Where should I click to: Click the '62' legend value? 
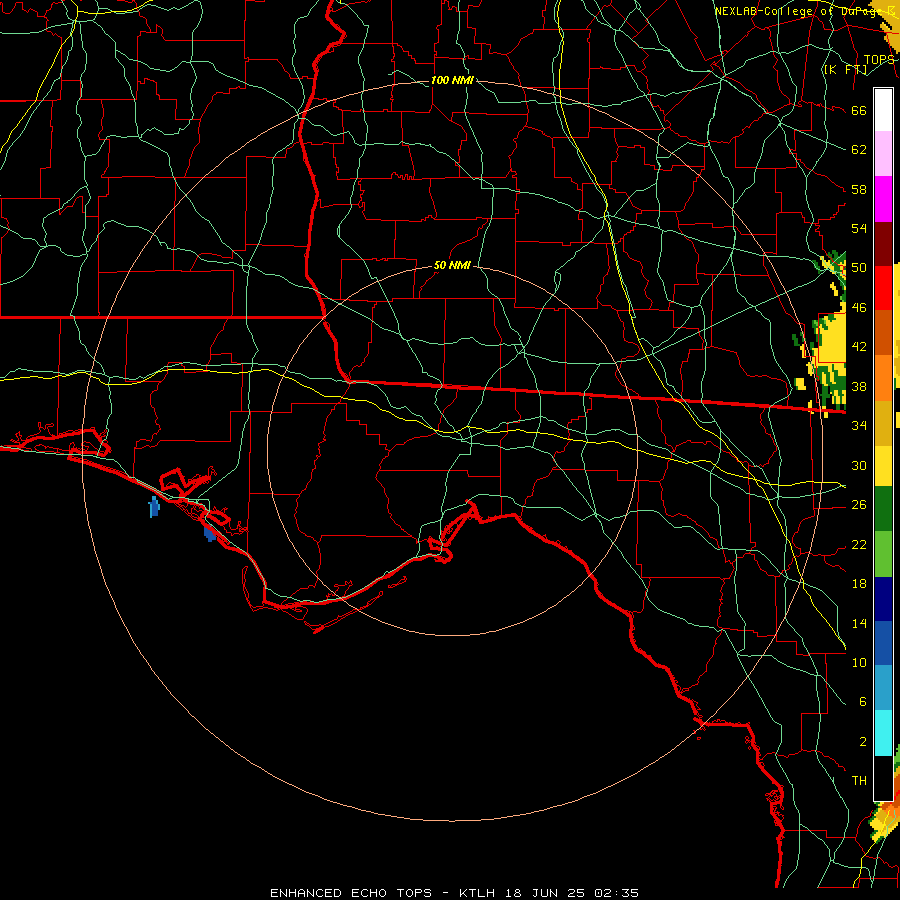(859, 150)
